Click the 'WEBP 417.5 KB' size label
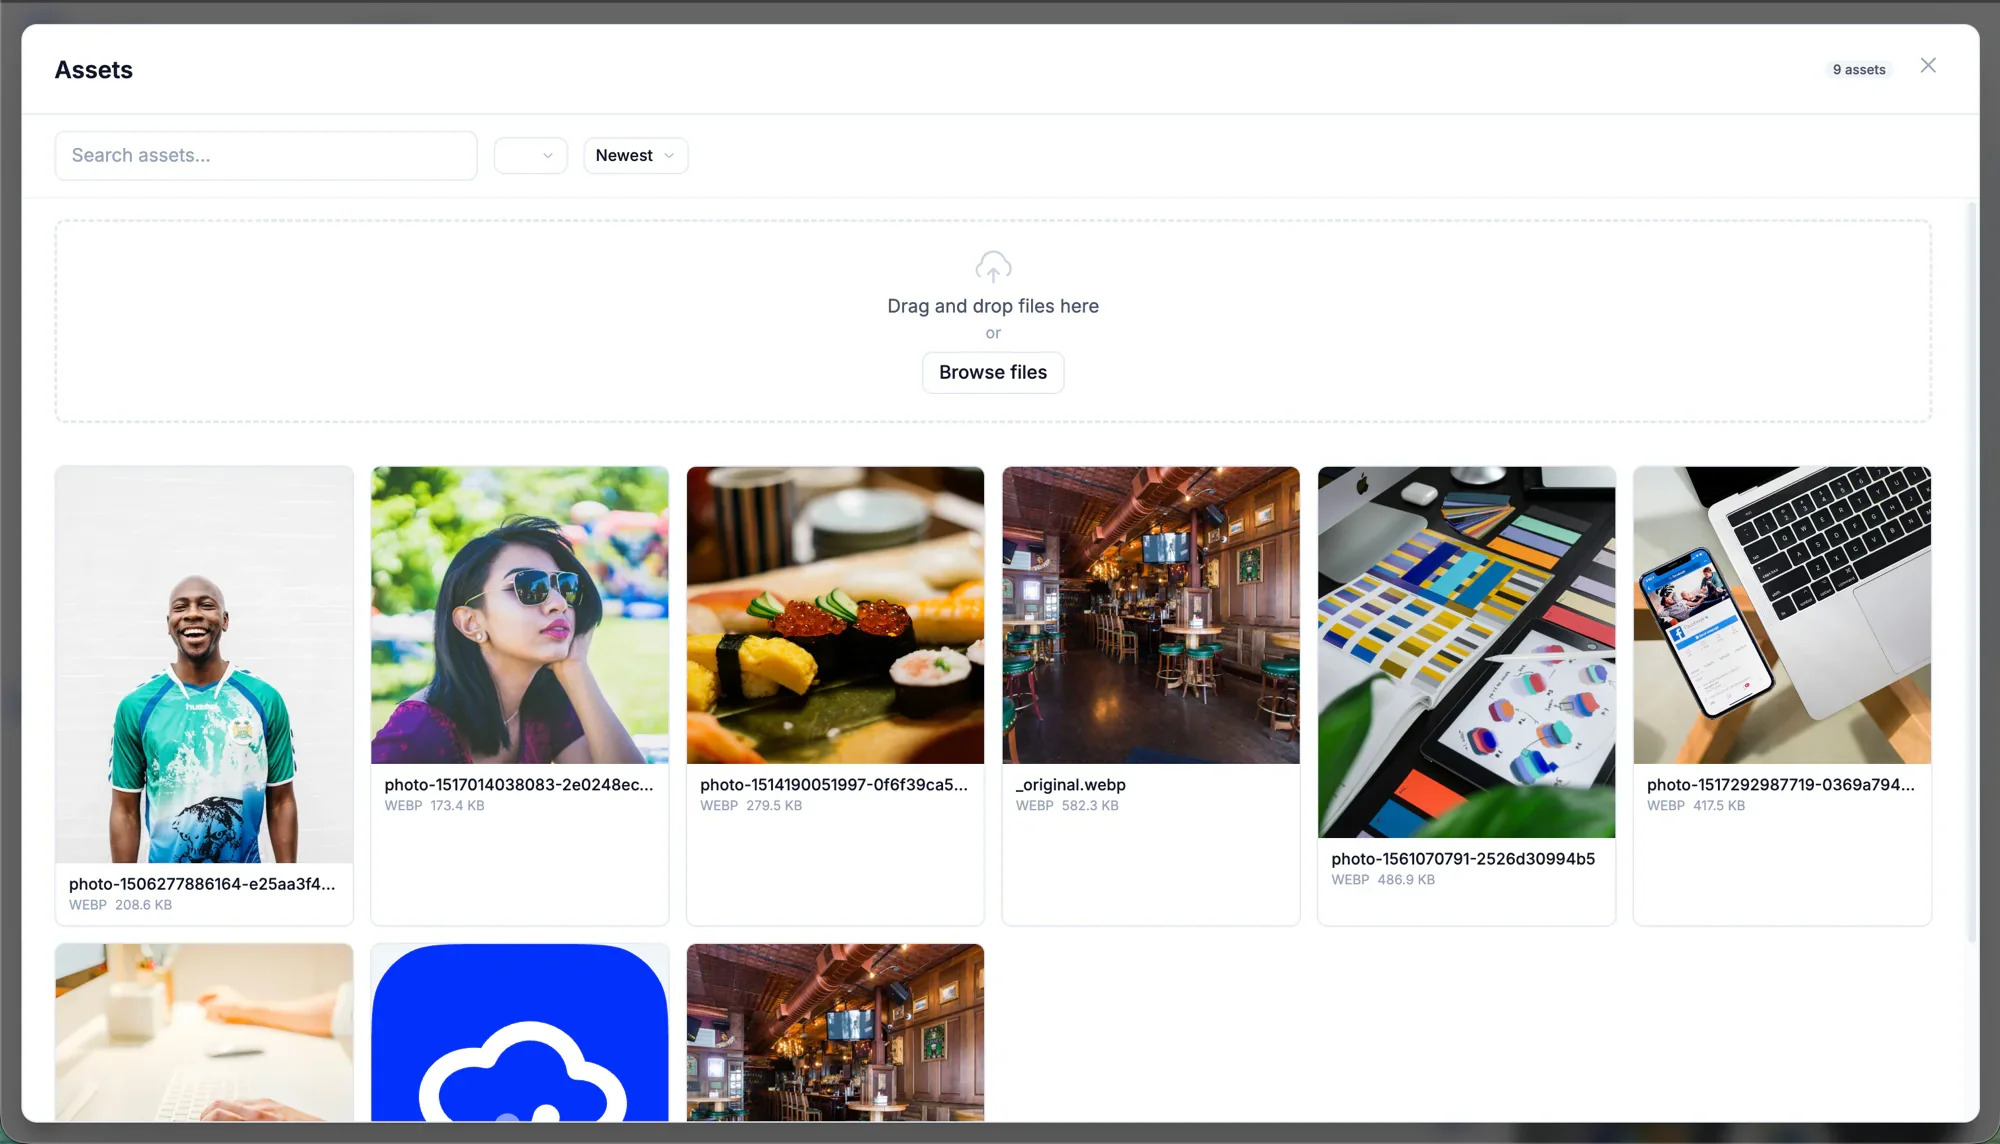 (x=1696, y=806)
